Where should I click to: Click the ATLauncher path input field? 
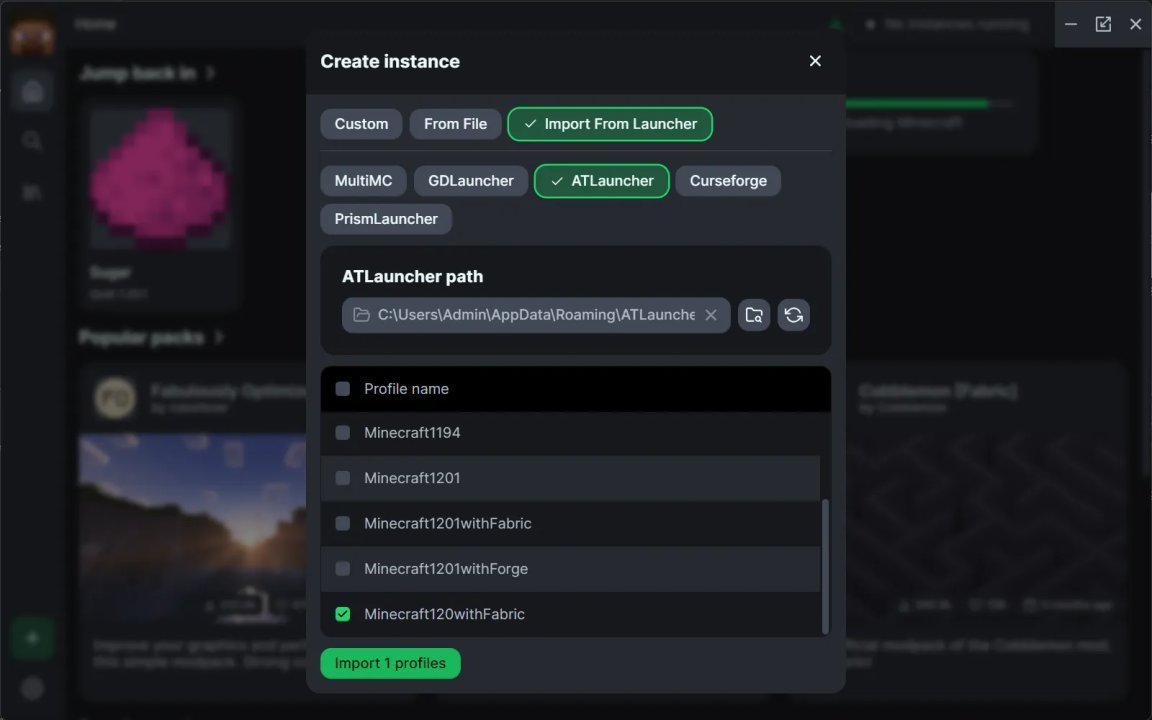[530, 314]
